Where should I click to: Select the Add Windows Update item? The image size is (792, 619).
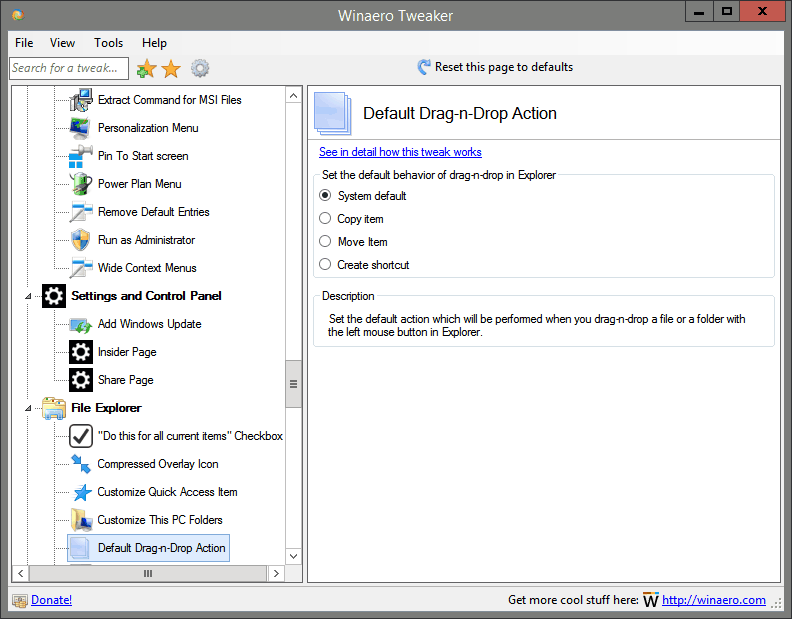[150, 324]
